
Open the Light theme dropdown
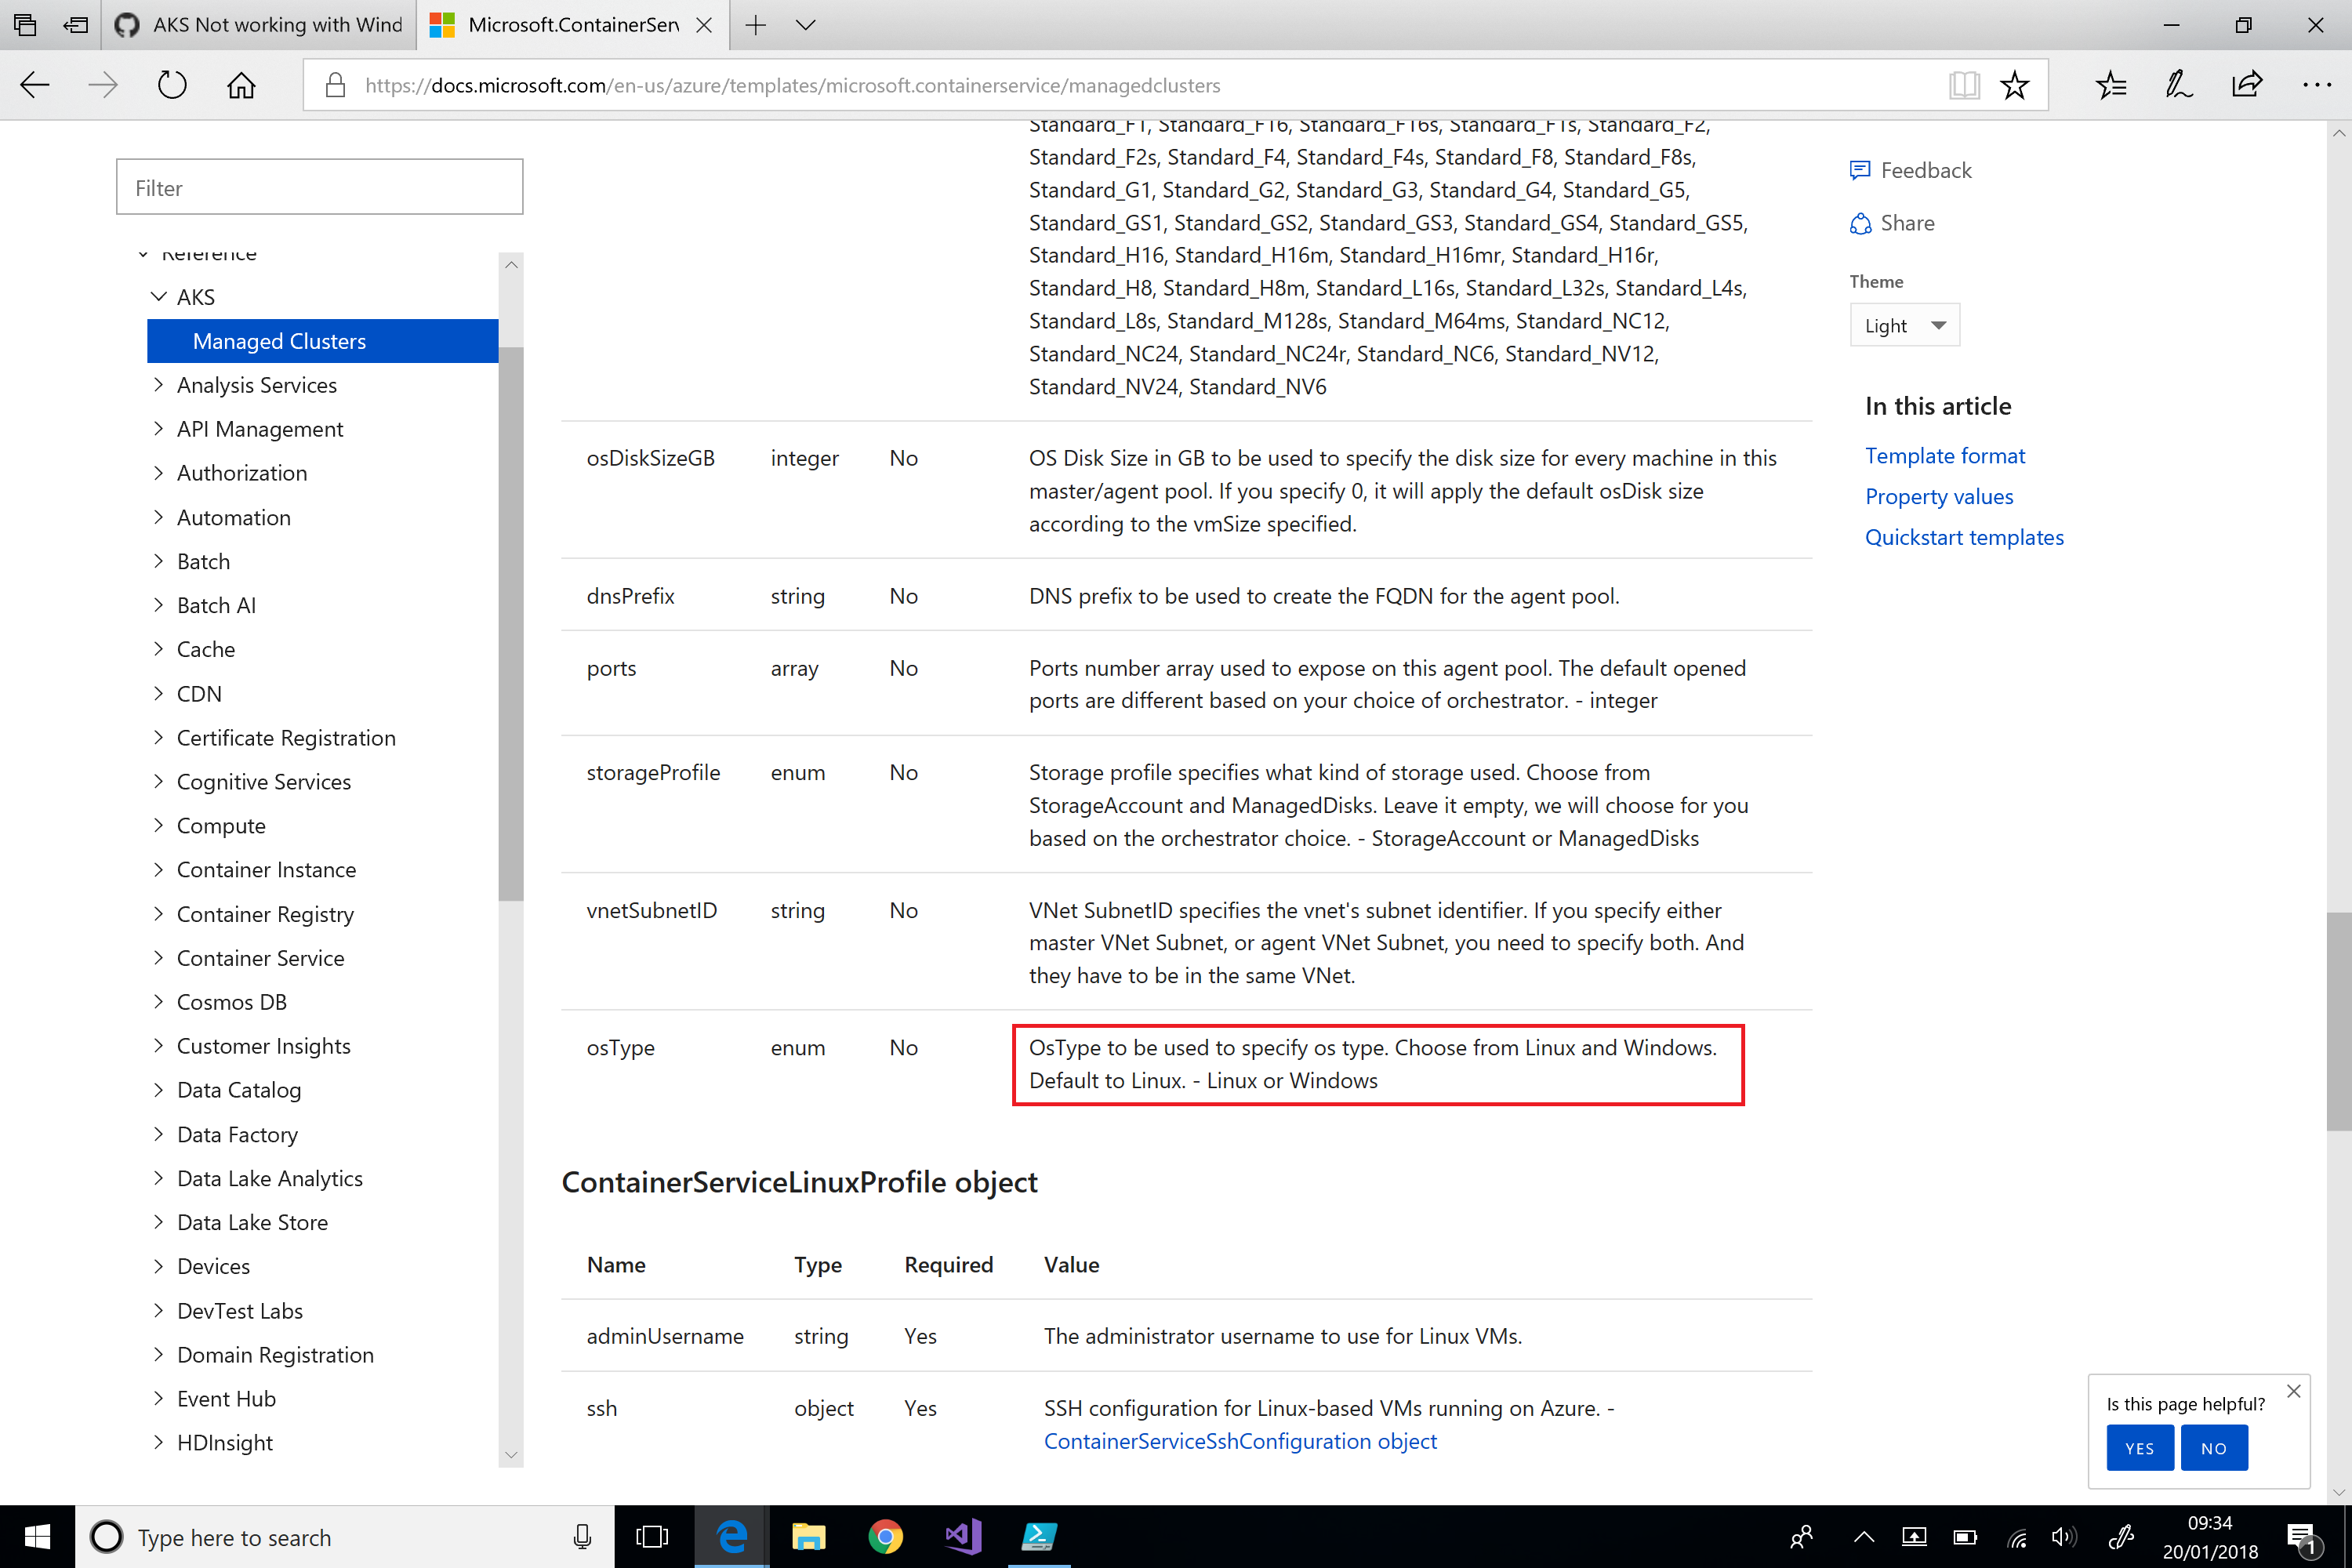tap(1904, 325)
